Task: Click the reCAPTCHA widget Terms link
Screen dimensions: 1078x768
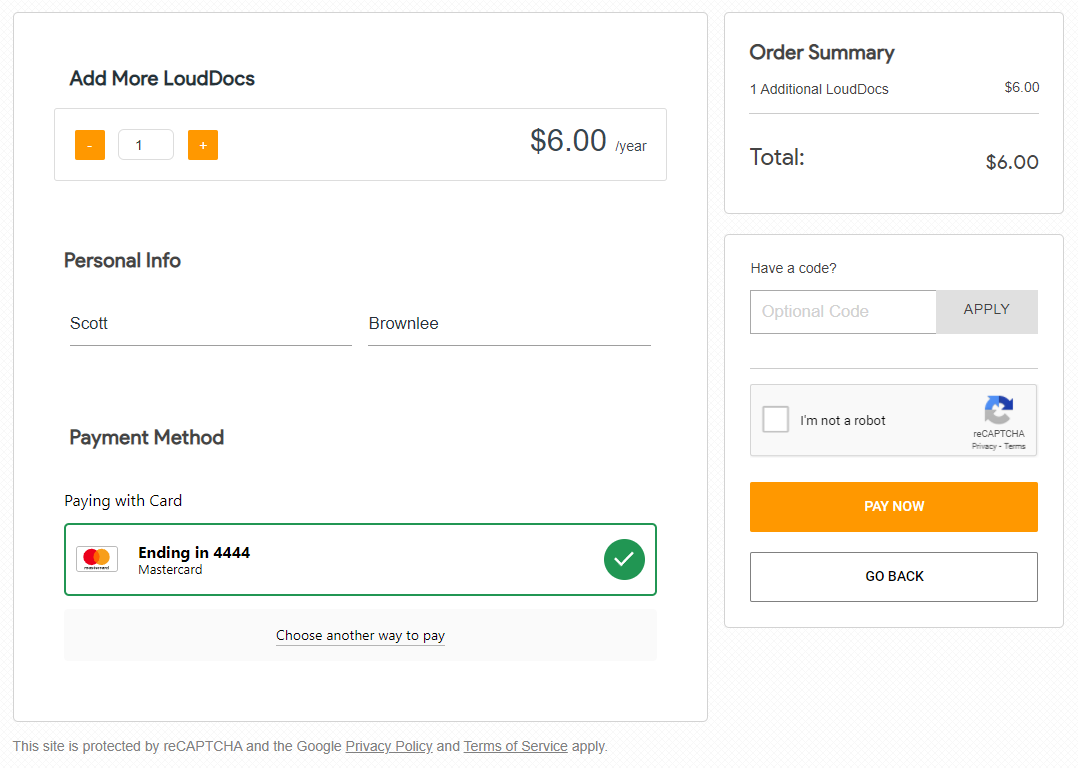Action: click(x=1015, y=446)
